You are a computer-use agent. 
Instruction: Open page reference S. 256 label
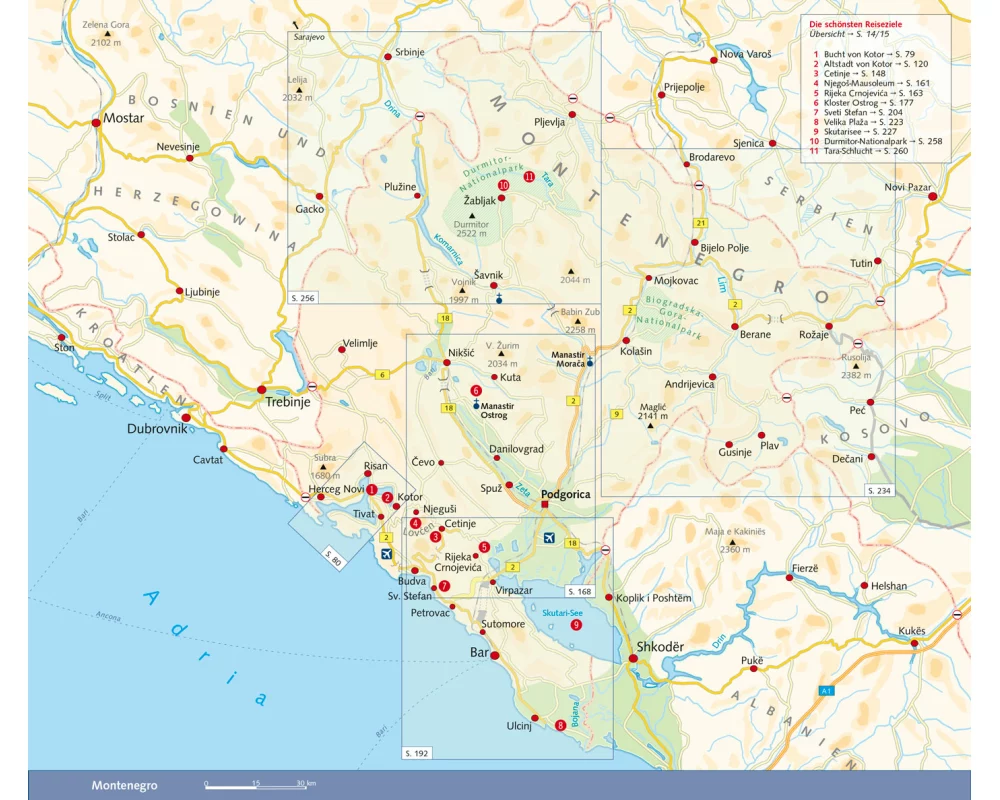click(x=302, y=298)
